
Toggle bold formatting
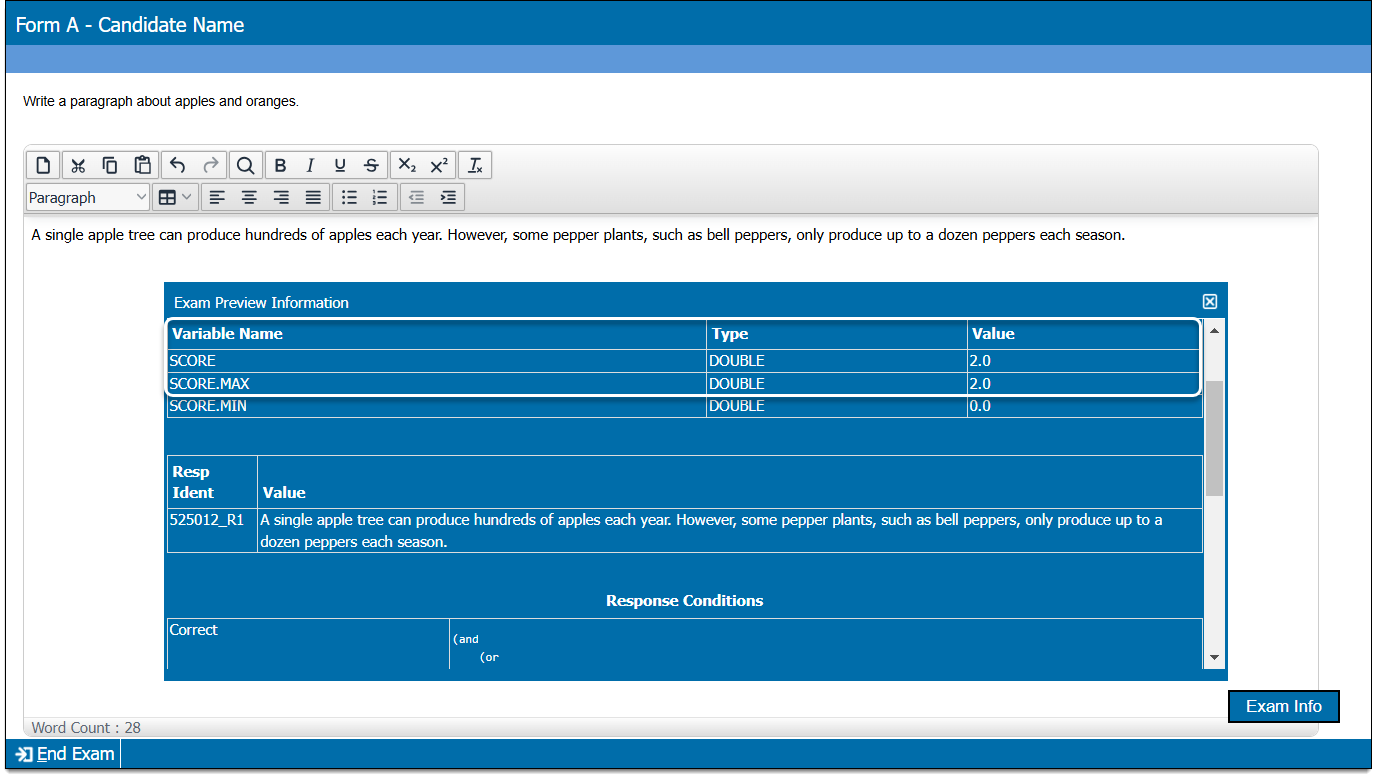[x=280, y=165]
